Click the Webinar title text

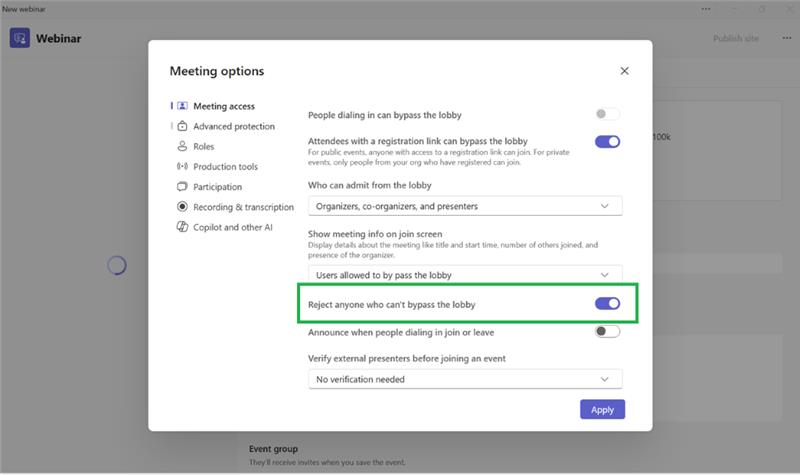(58, 38)
